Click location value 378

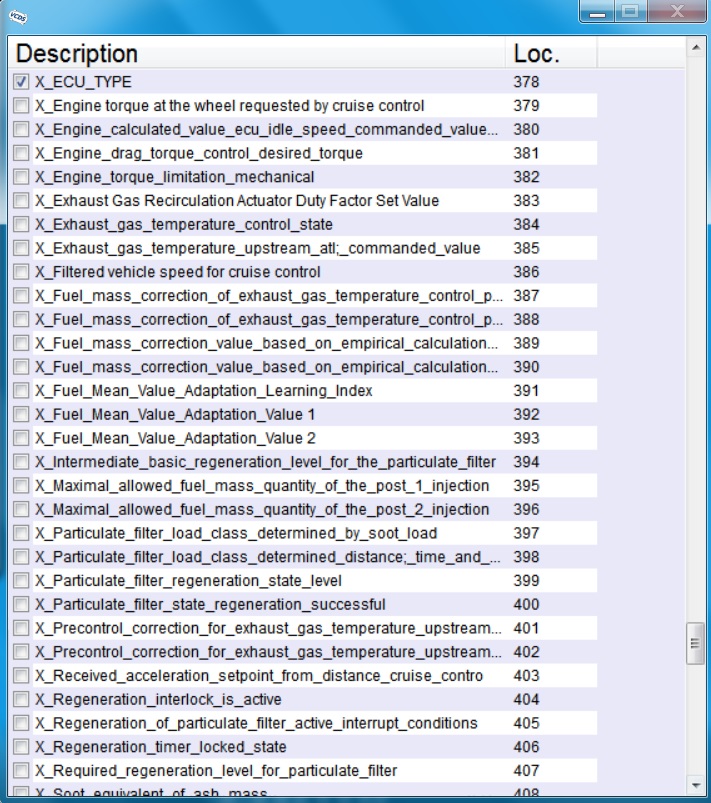[x=526, y=82]
